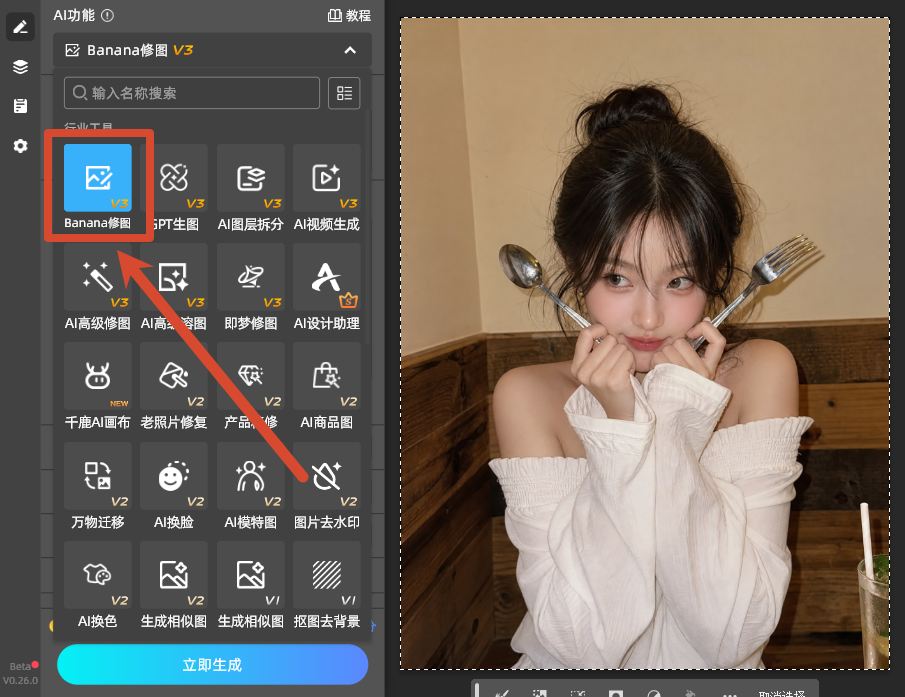Image resolution: width=905 pixels, height=697 pixels.
Task: Select the 生成相似图 V1 tool
Action: [250, 575]
